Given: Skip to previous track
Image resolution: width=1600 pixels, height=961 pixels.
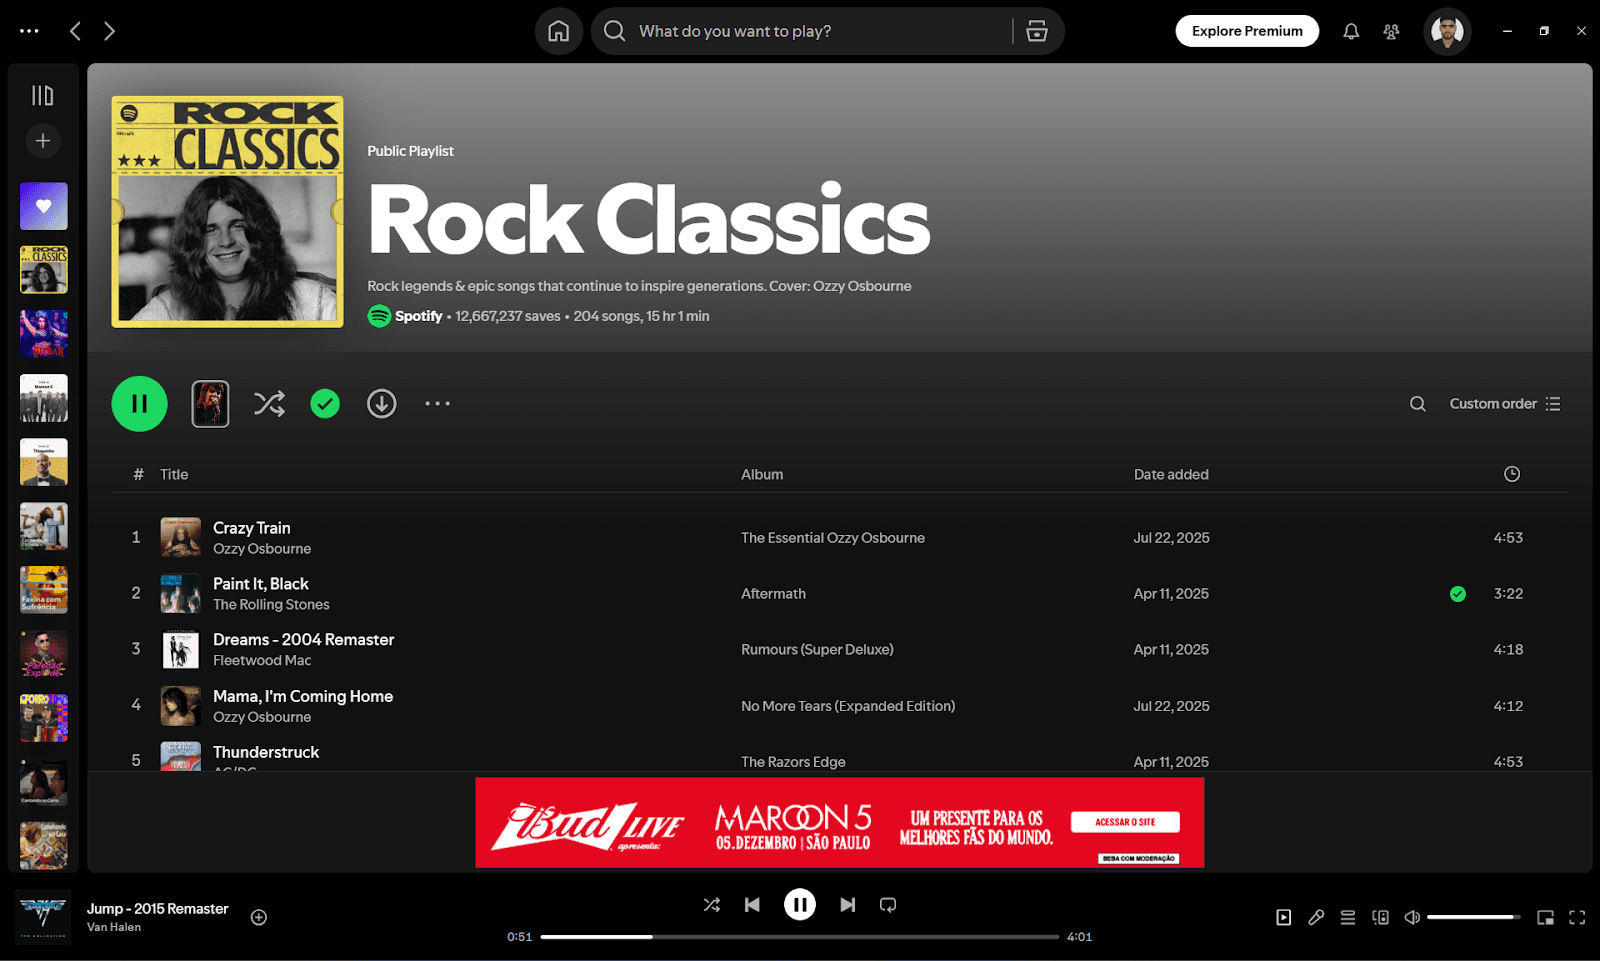Looking at the screenshot, I should point(752,905).
